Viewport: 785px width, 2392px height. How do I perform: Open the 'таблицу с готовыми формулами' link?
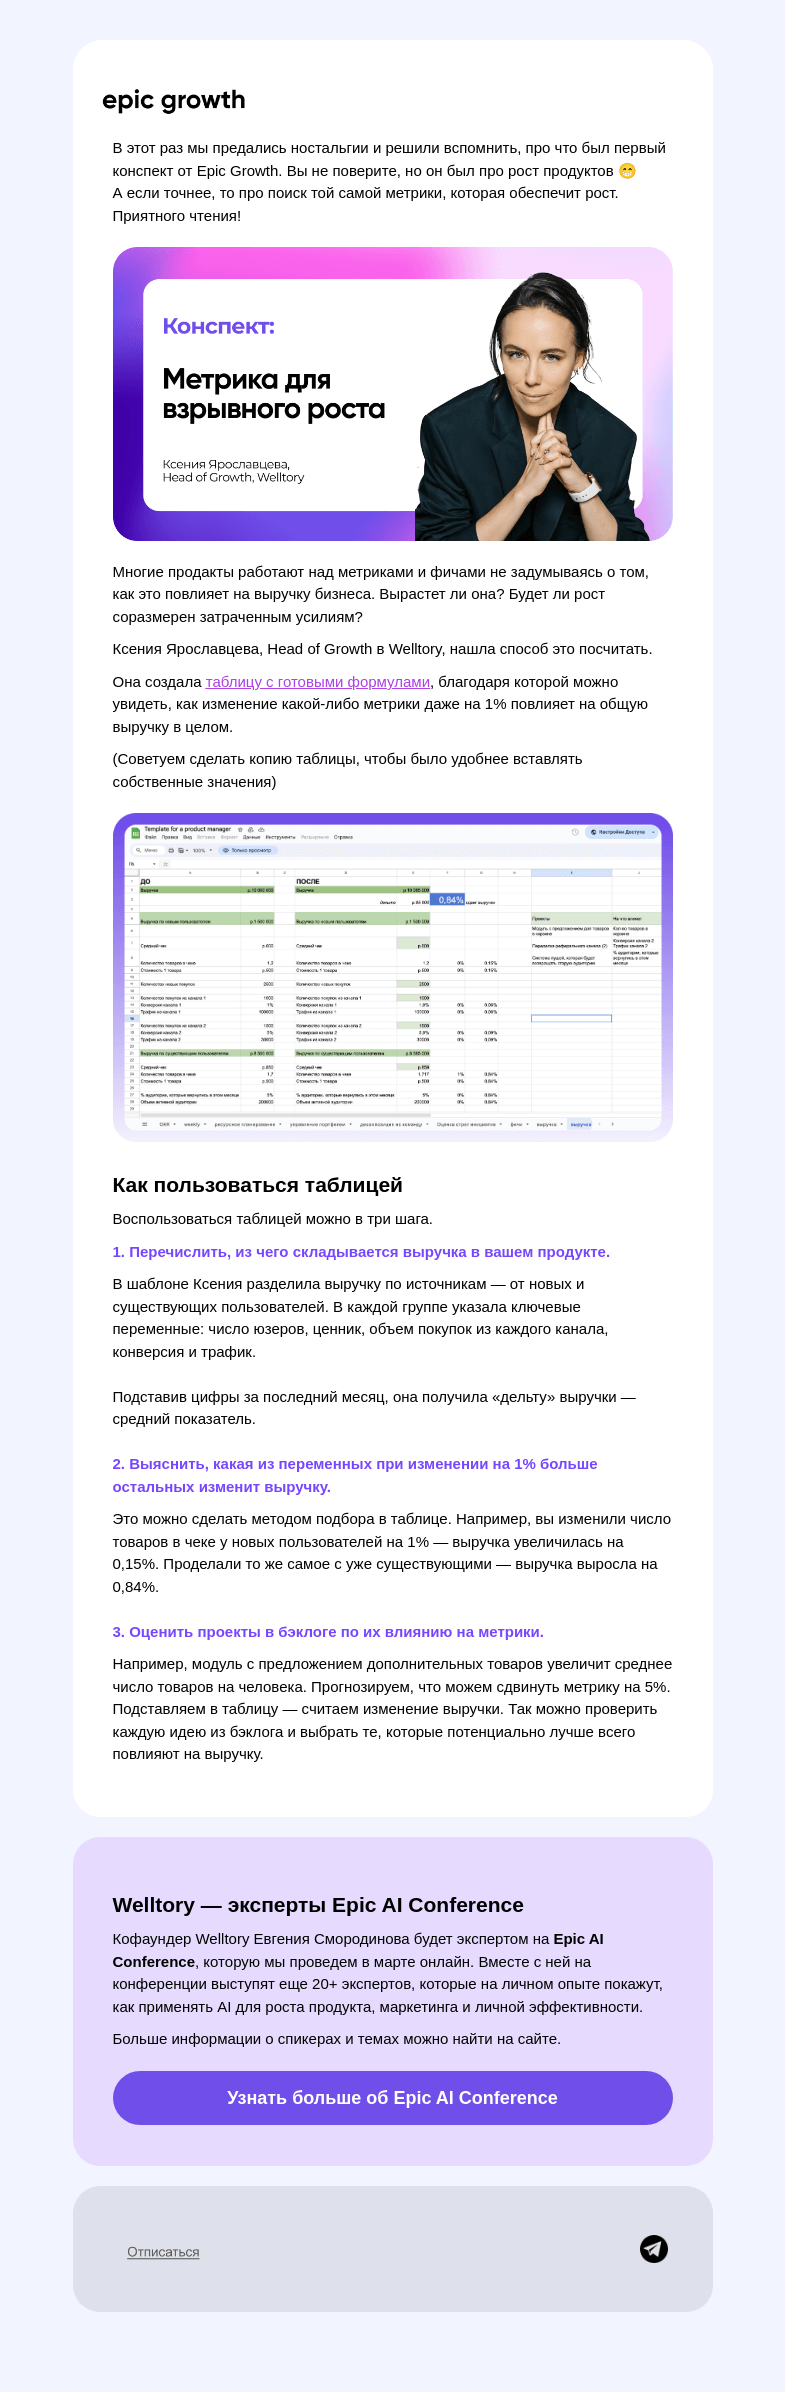click(318, 682)
